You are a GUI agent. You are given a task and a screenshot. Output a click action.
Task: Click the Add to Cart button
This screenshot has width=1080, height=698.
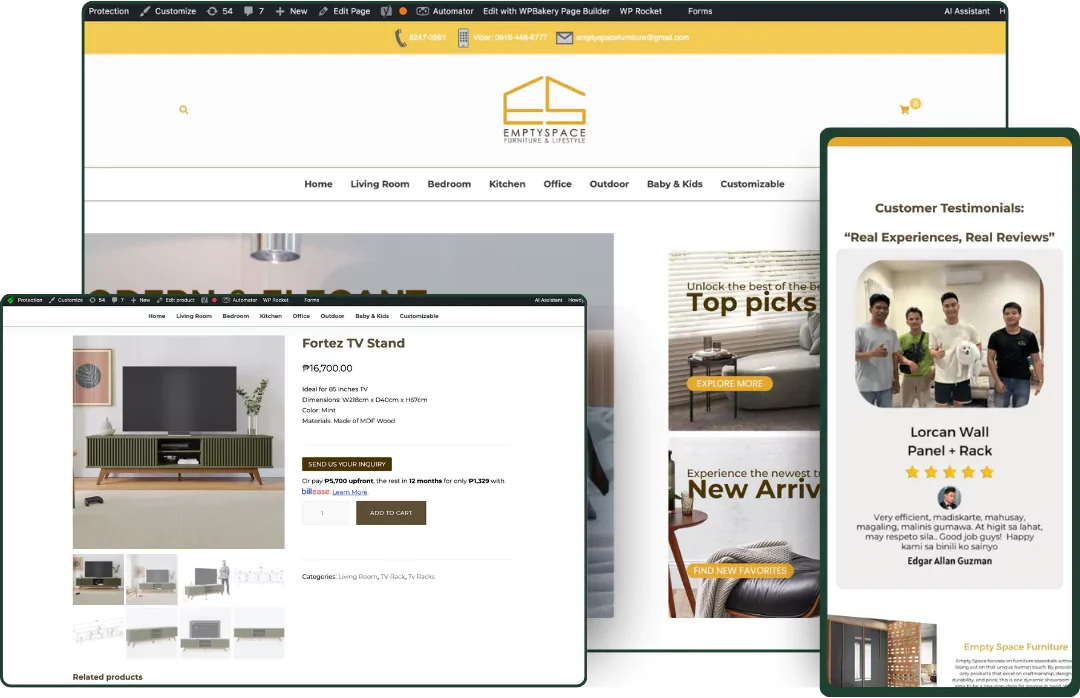[391, 513]
